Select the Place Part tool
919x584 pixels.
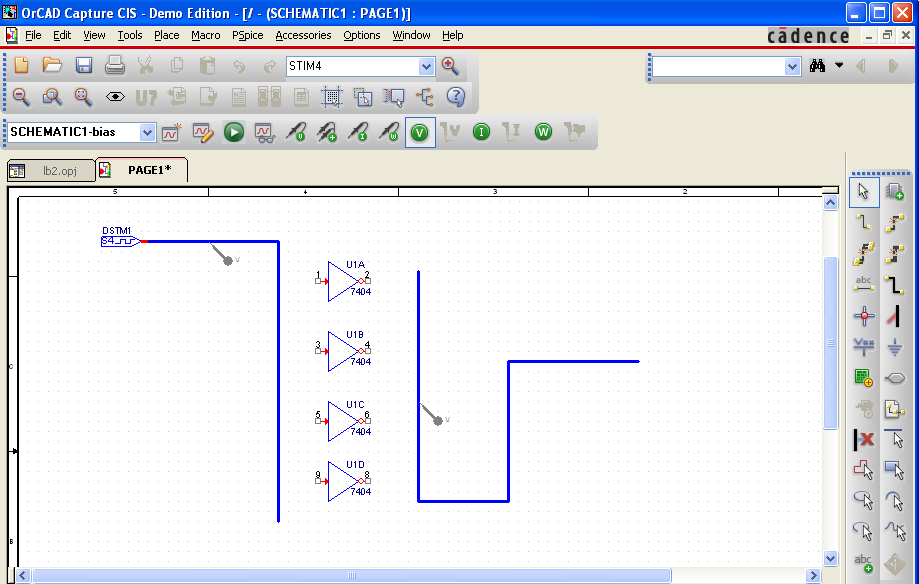[x=894, y=192]
